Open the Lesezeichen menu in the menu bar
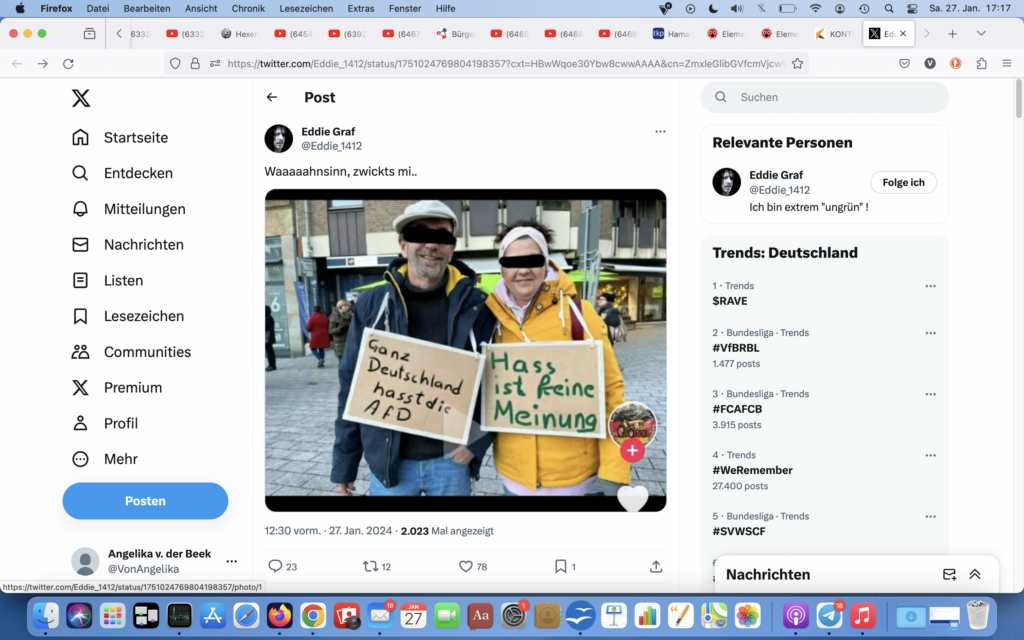Viewport: 1024px width, 640px height. pos(306,8)
